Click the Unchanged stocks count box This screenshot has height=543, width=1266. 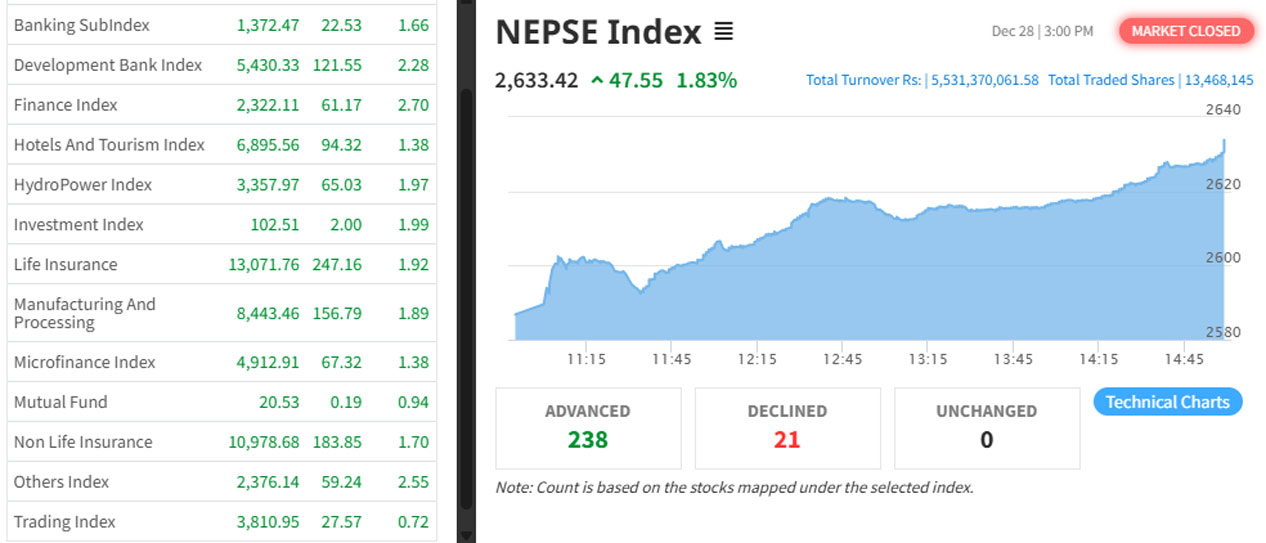986,428
